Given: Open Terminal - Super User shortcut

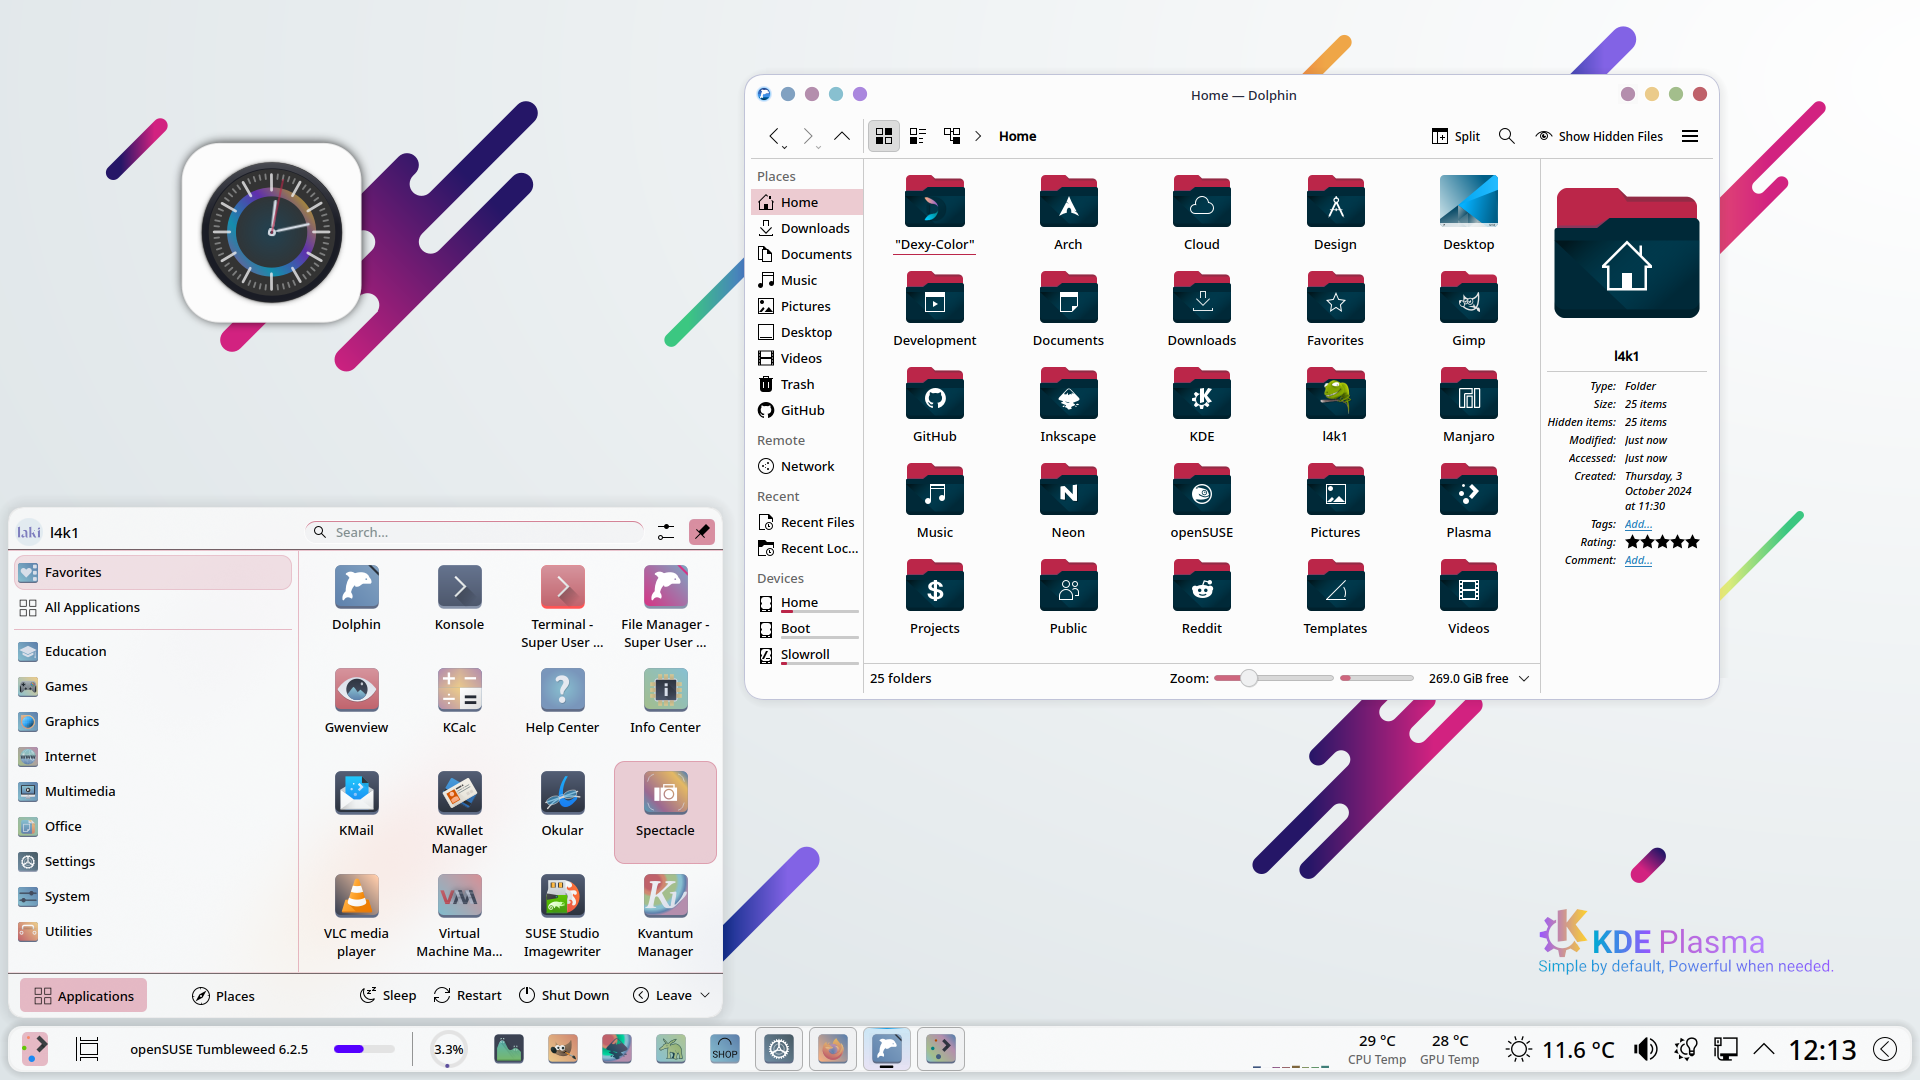Looking at the screenshot, I should pyautogui.click(x=562, y=607).
